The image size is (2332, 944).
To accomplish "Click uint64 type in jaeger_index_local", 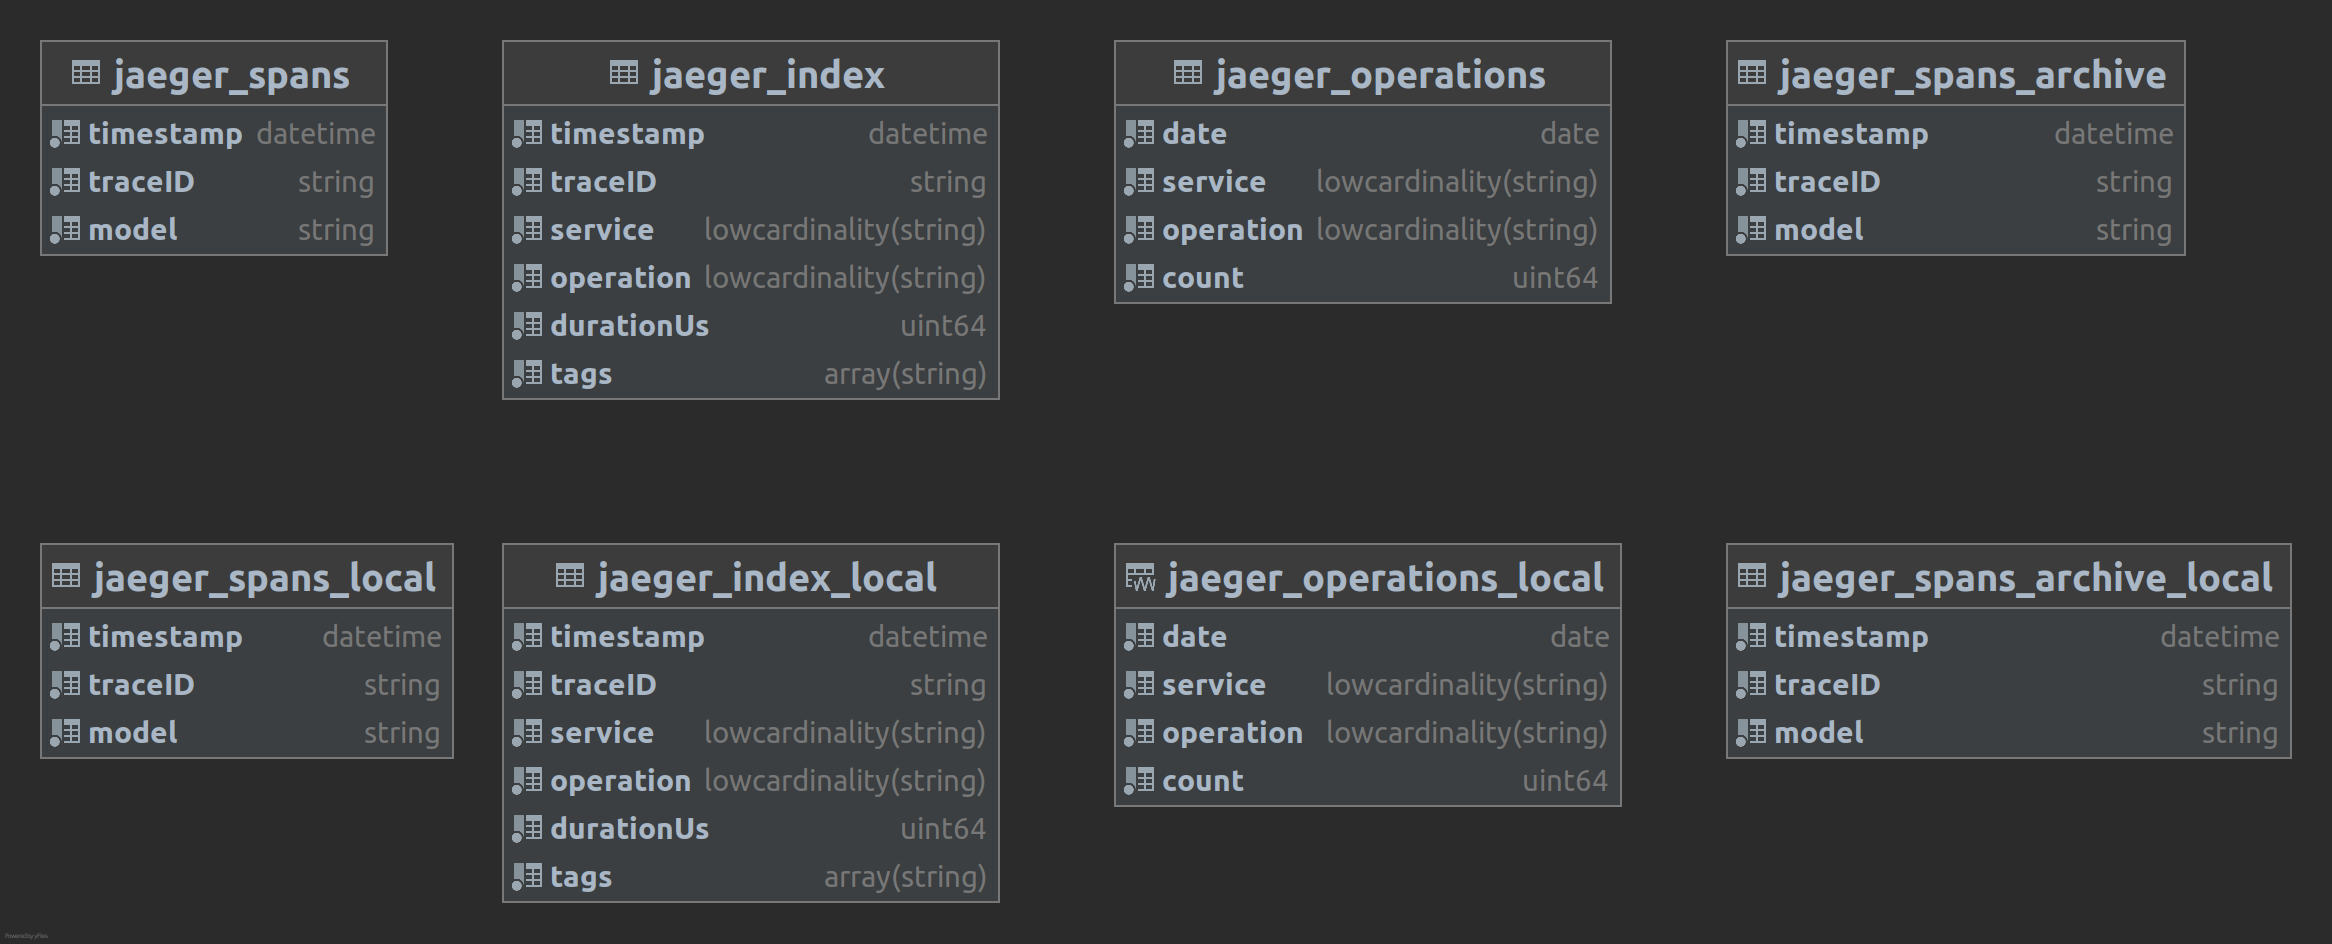I will point(943,829).
